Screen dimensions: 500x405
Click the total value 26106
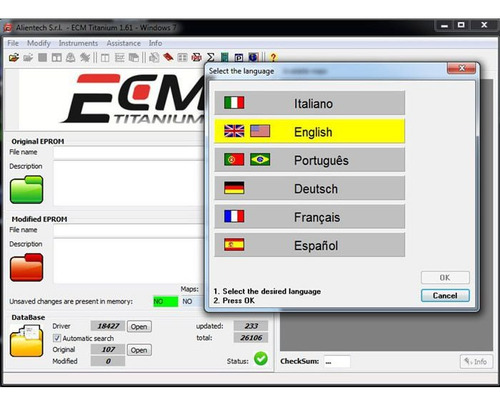point(251,338)
